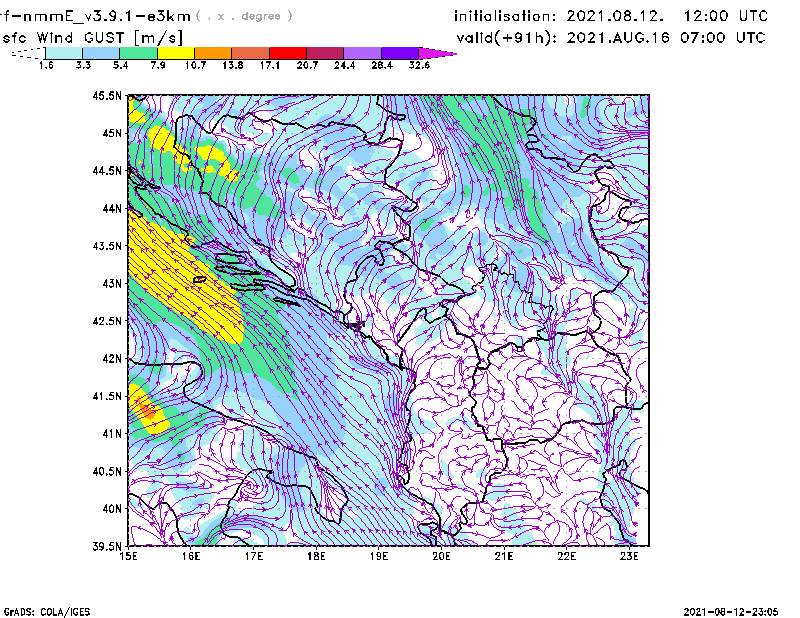Screen dimensions: 800x618
Task: Click the light blue legend swatch after 3.3
Action: [101, 53]
